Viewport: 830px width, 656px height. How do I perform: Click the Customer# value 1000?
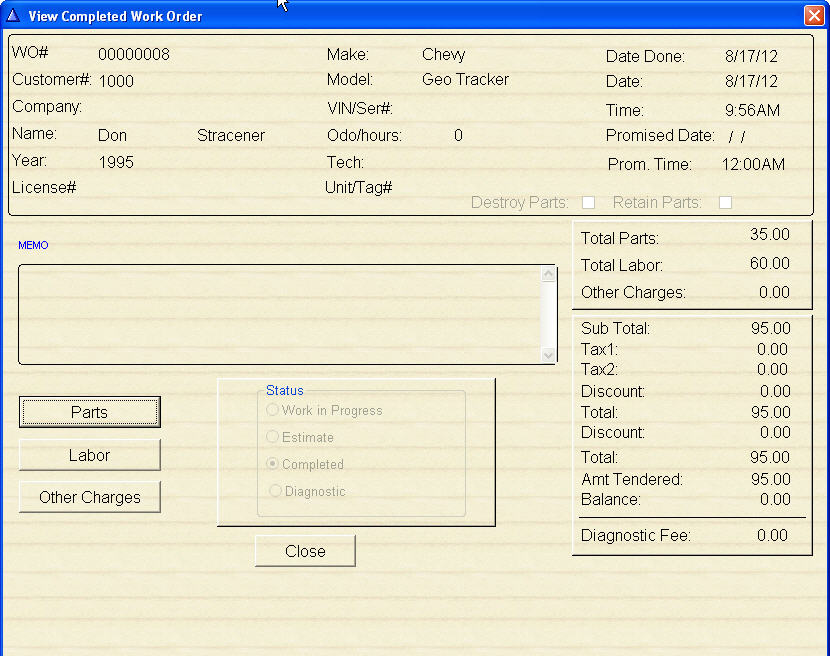click(116, 81)
